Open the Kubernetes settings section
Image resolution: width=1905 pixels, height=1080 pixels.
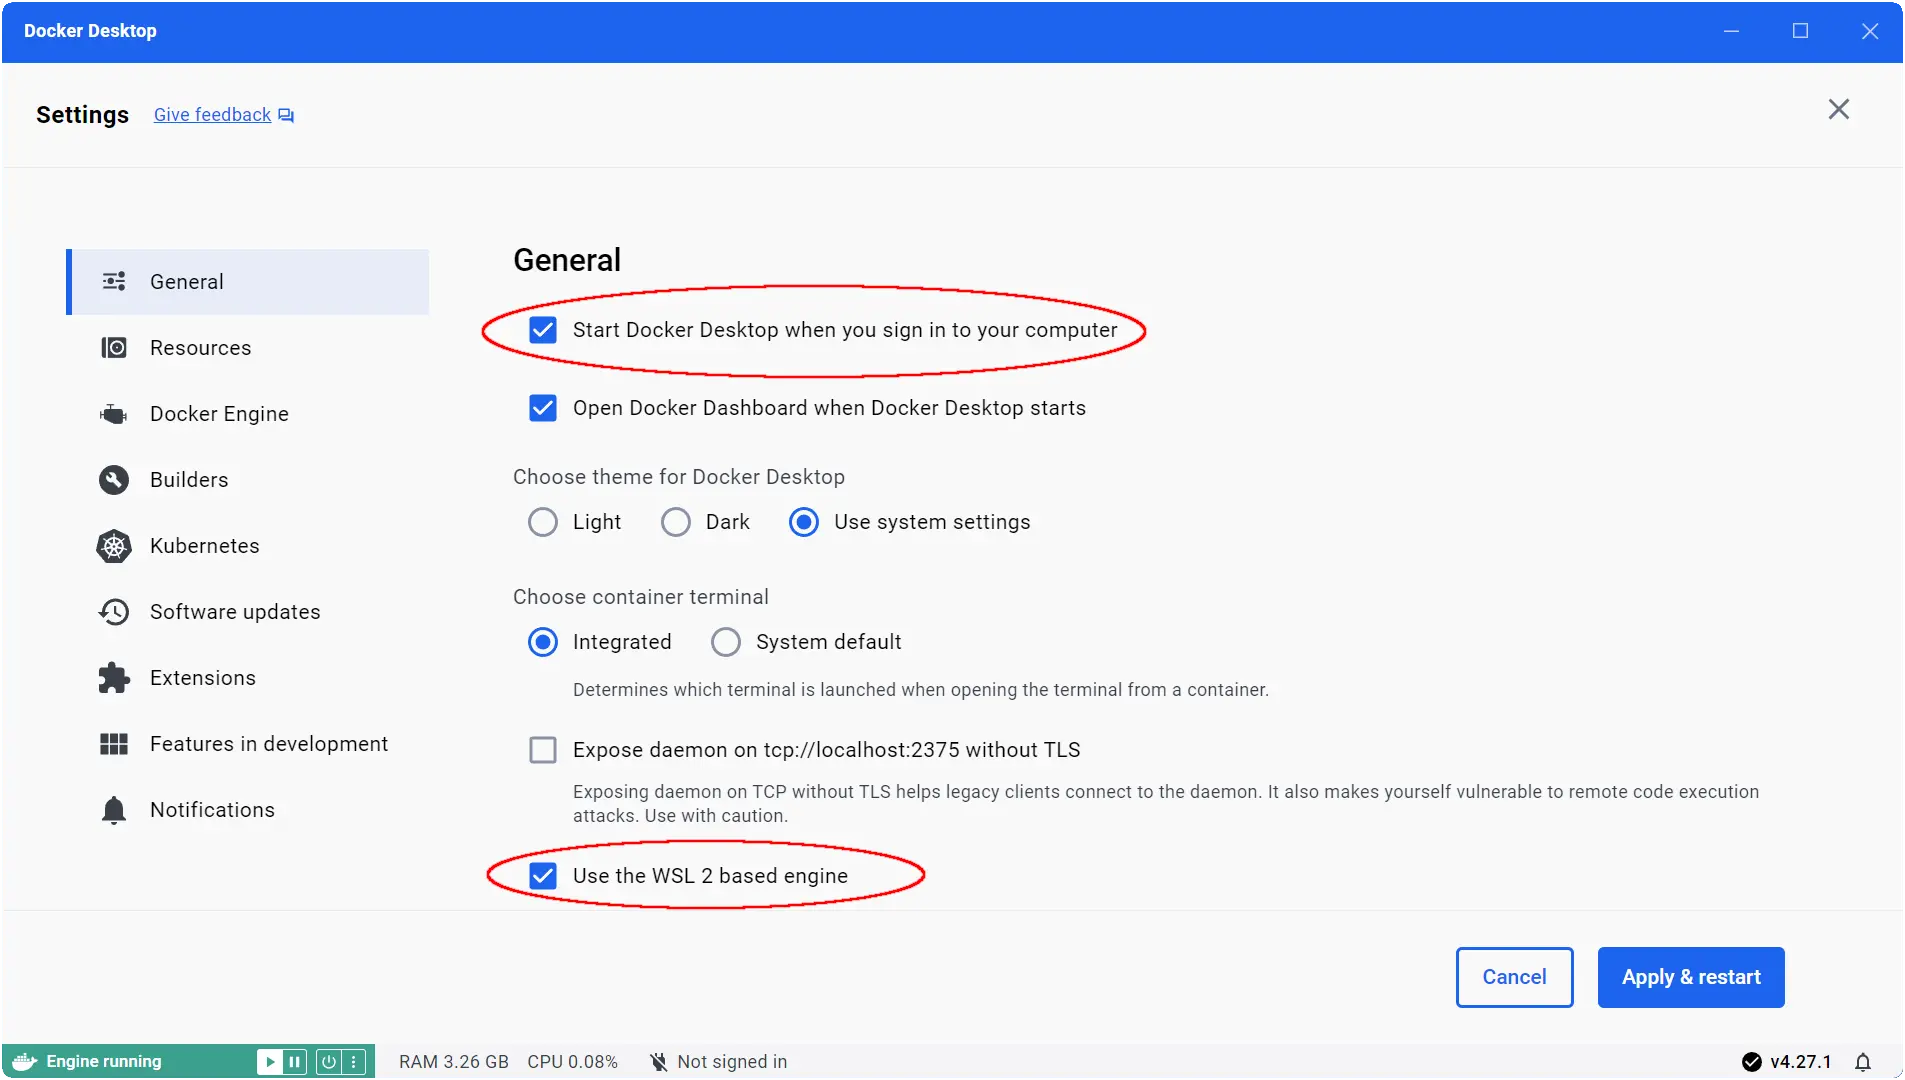pos(248,545)
